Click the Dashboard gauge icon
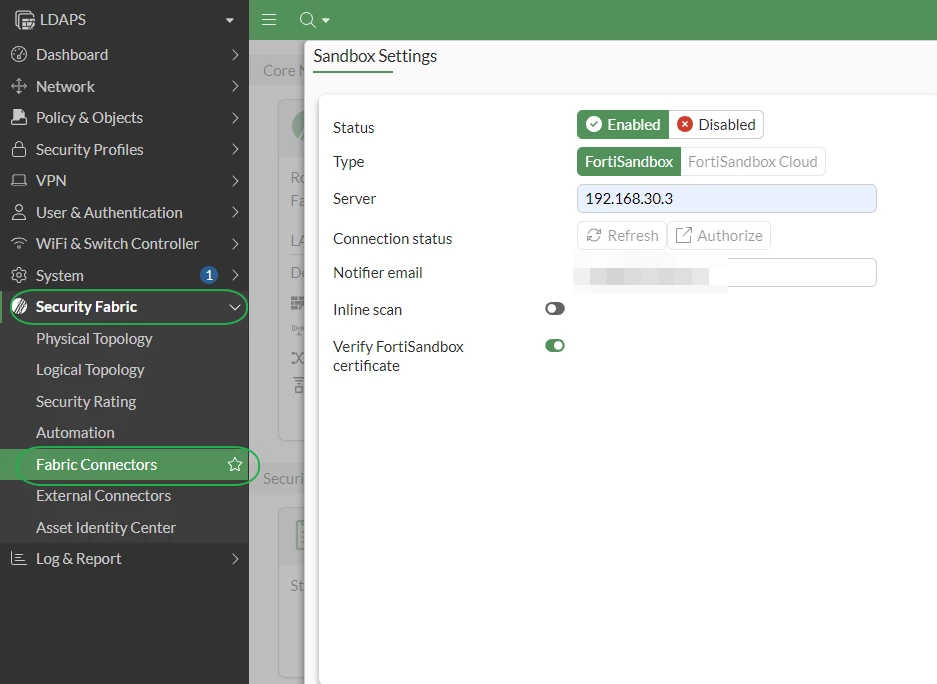 [x=19, y=54]
